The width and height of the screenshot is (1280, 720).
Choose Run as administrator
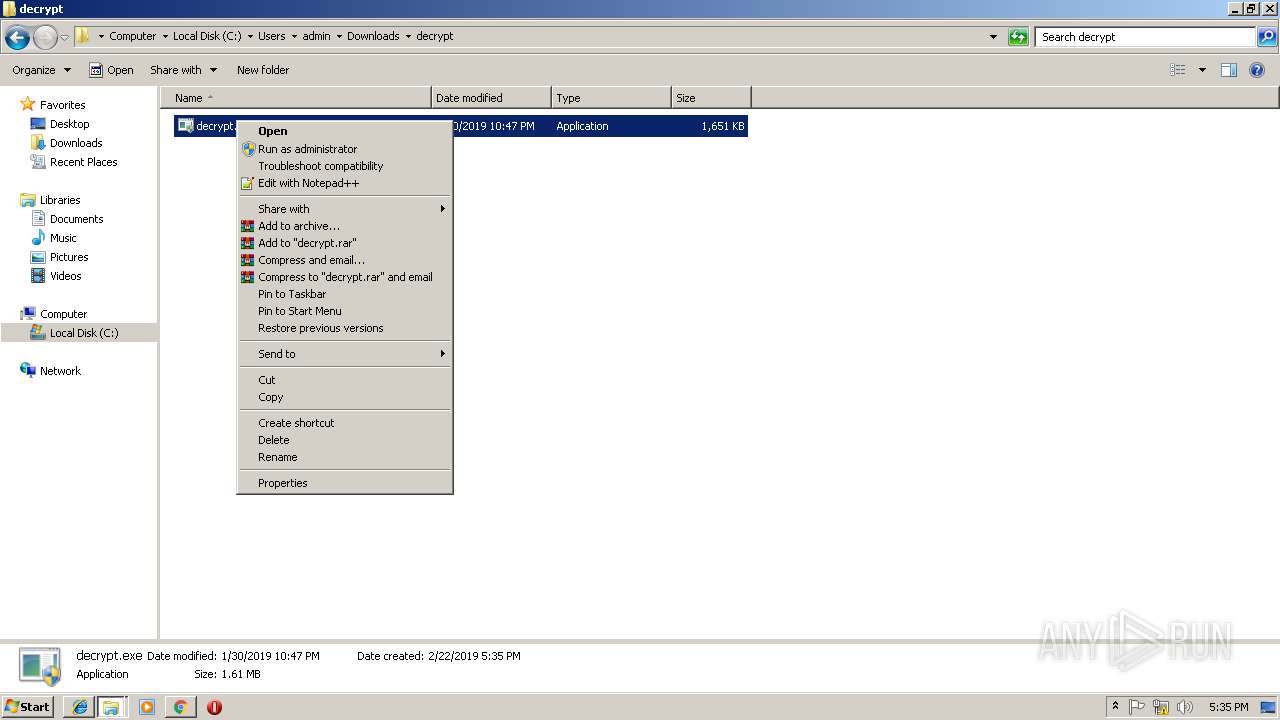pyautogui.click(x=344, y=149)
